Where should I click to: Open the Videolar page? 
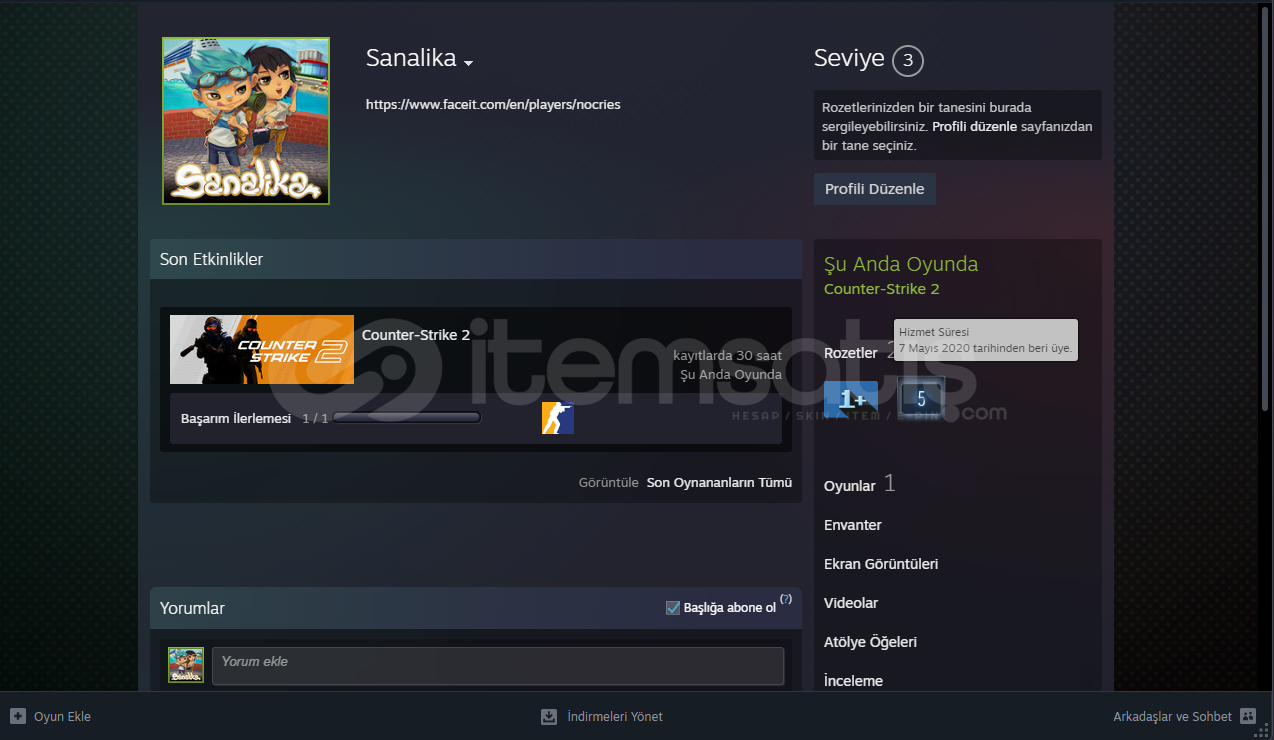(851, 603)
